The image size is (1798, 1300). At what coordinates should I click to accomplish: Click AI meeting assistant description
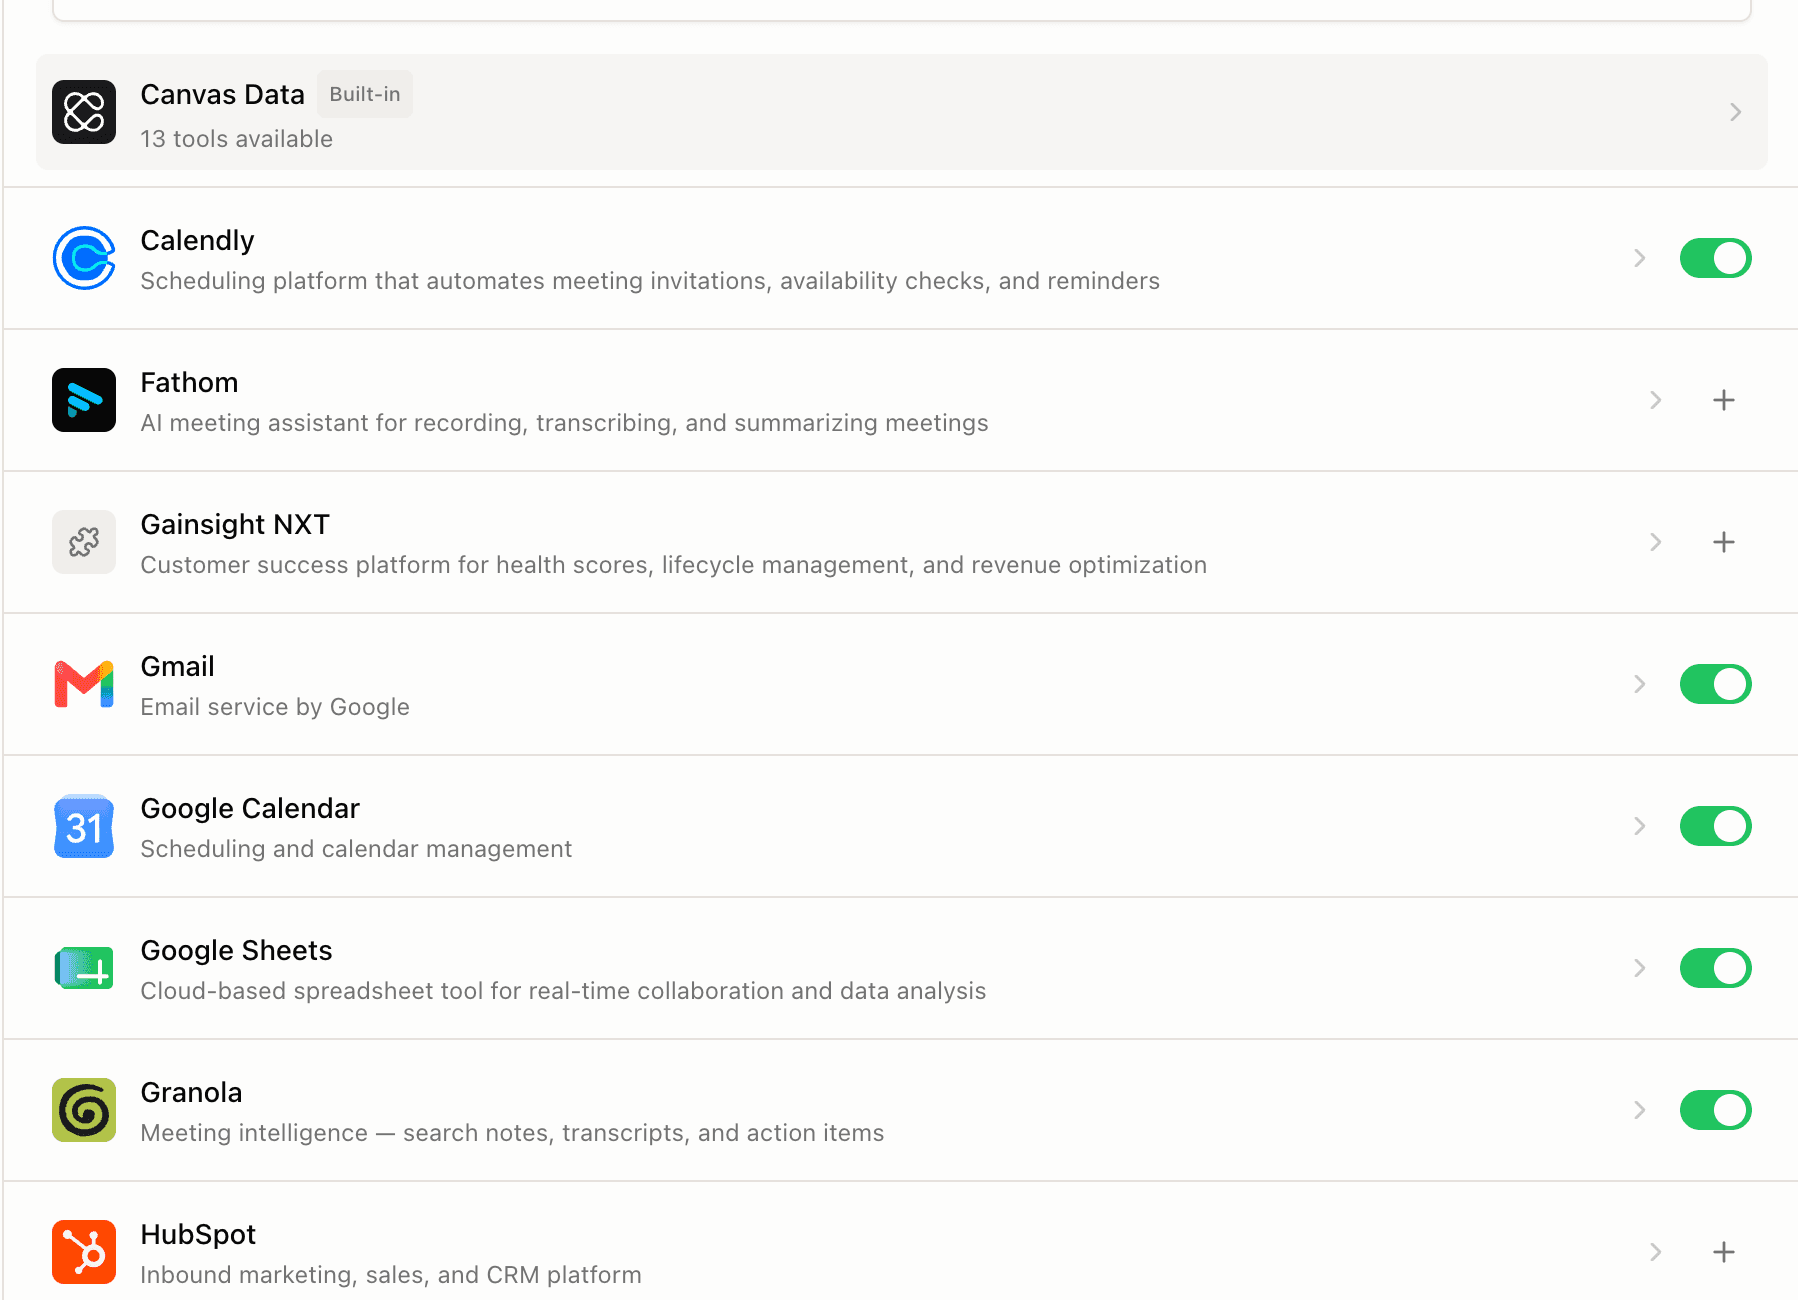click(x=564, y=423)
